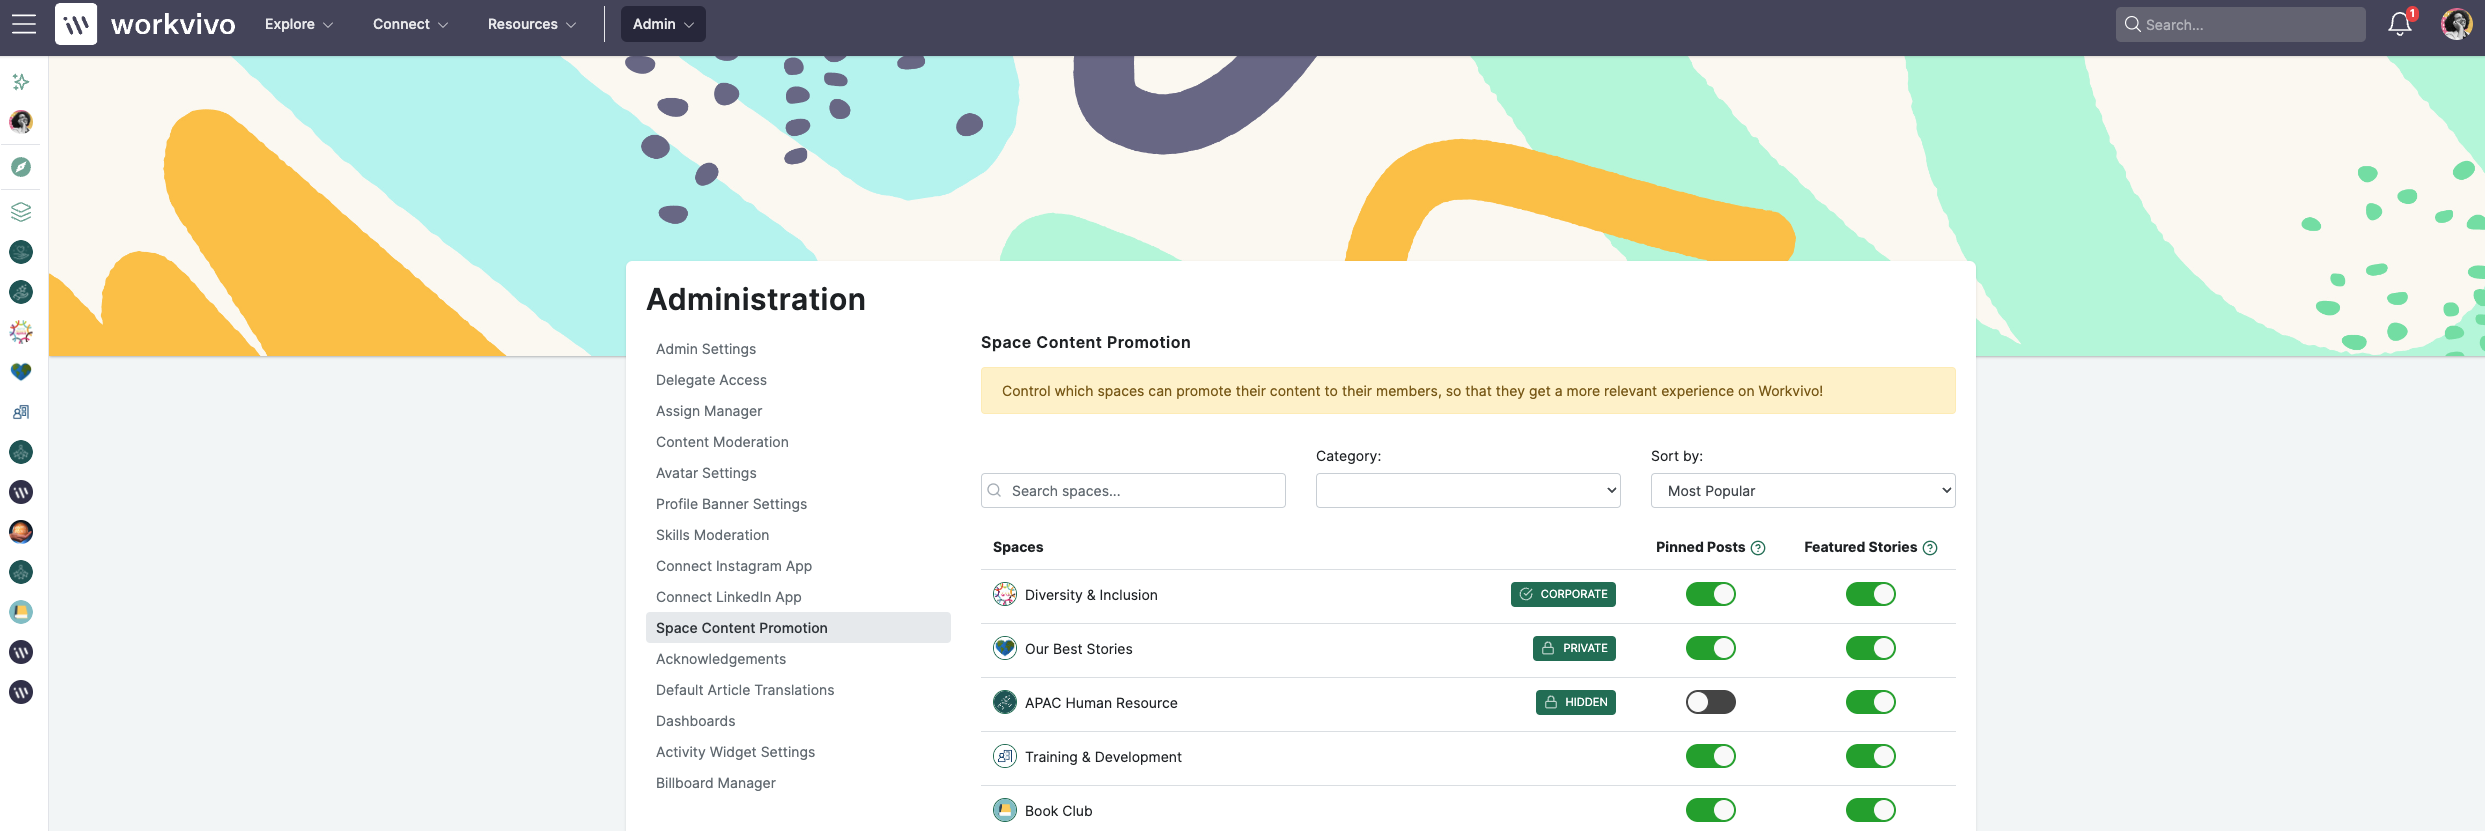Open the Pinned Posts help tooltip icon
This screenshot has height=831, width=2485.
point(1758,547)
